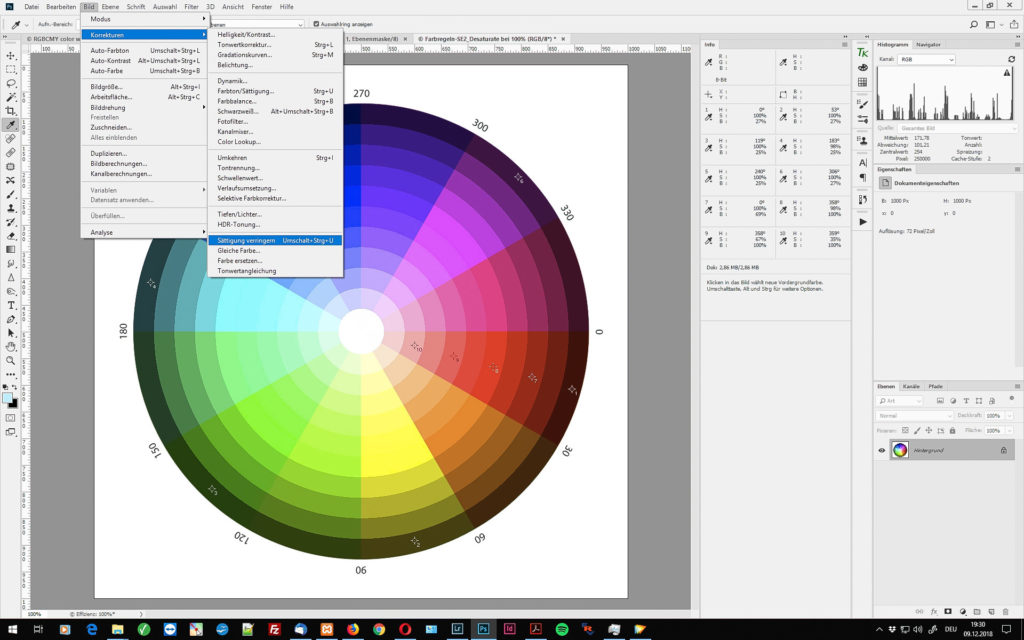Add a layer style via fx icon

coord(934,611)
